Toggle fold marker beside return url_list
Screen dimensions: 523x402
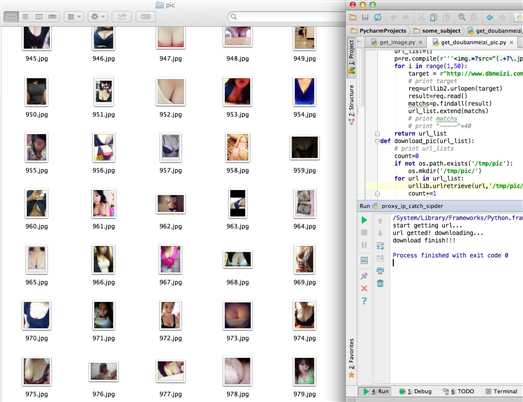tap(377, 133)
